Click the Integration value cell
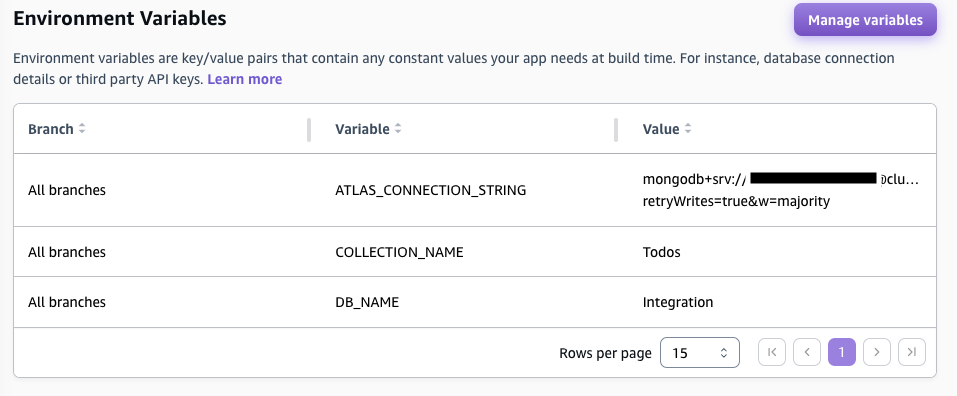 (677, 302)
